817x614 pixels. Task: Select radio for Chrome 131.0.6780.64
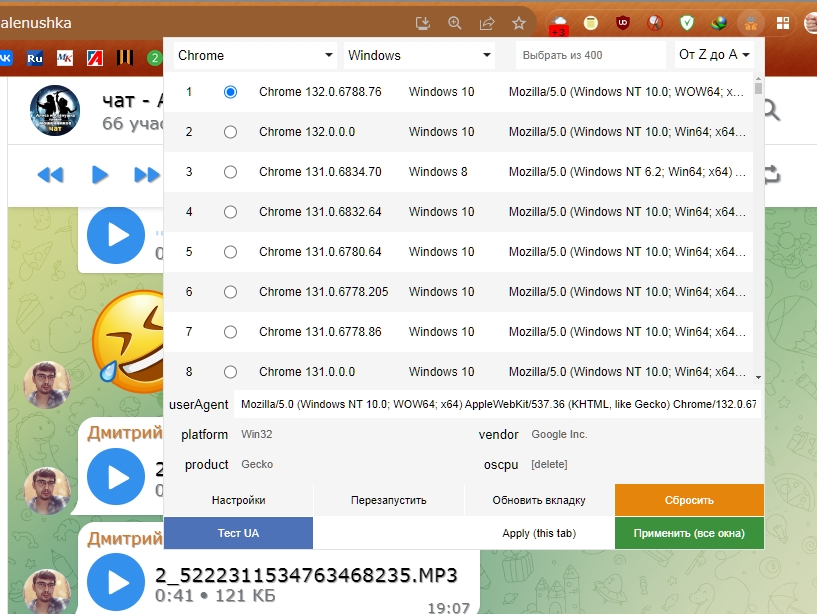(x=230, y=252)
